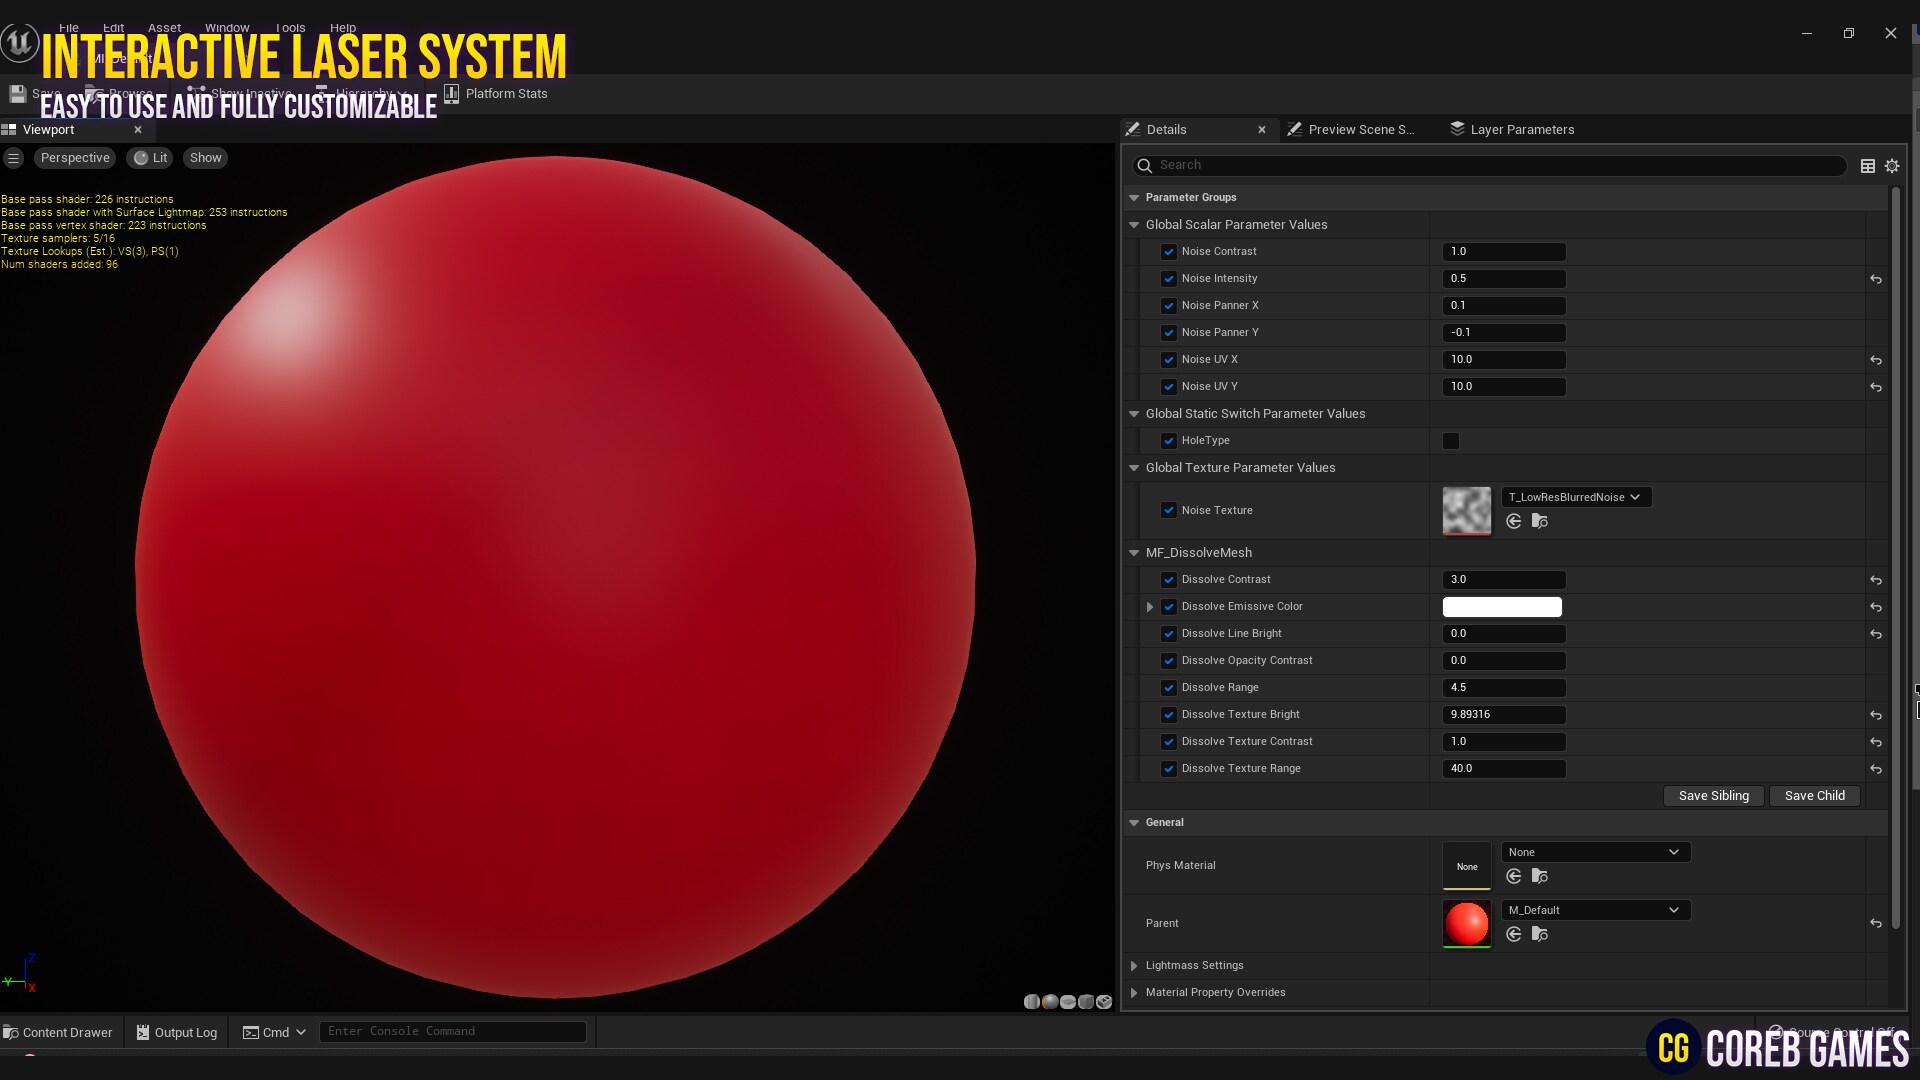Collapse the MF_DissolveMesh parameter group
1920x1080 pixels.
coord(1134,553)
